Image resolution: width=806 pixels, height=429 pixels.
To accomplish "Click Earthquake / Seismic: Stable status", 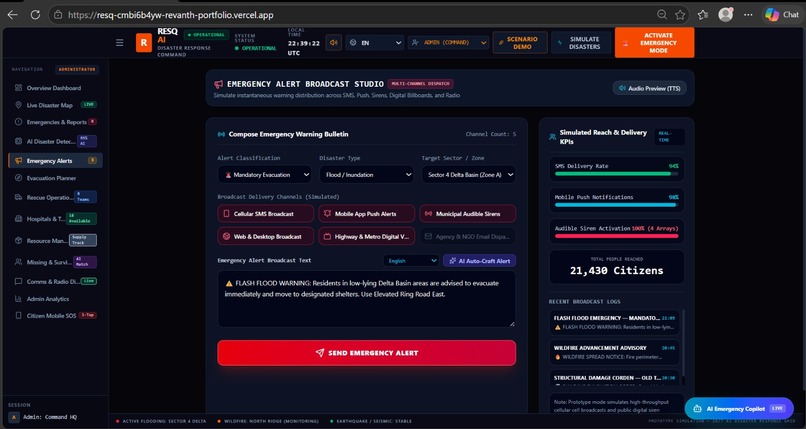I will click(371, 421).
